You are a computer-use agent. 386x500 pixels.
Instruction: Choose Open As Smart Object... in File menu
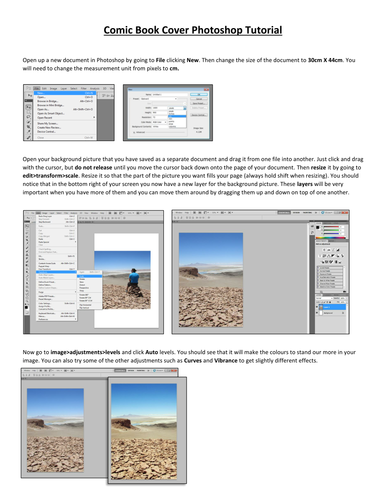click(x=65, y=113)
